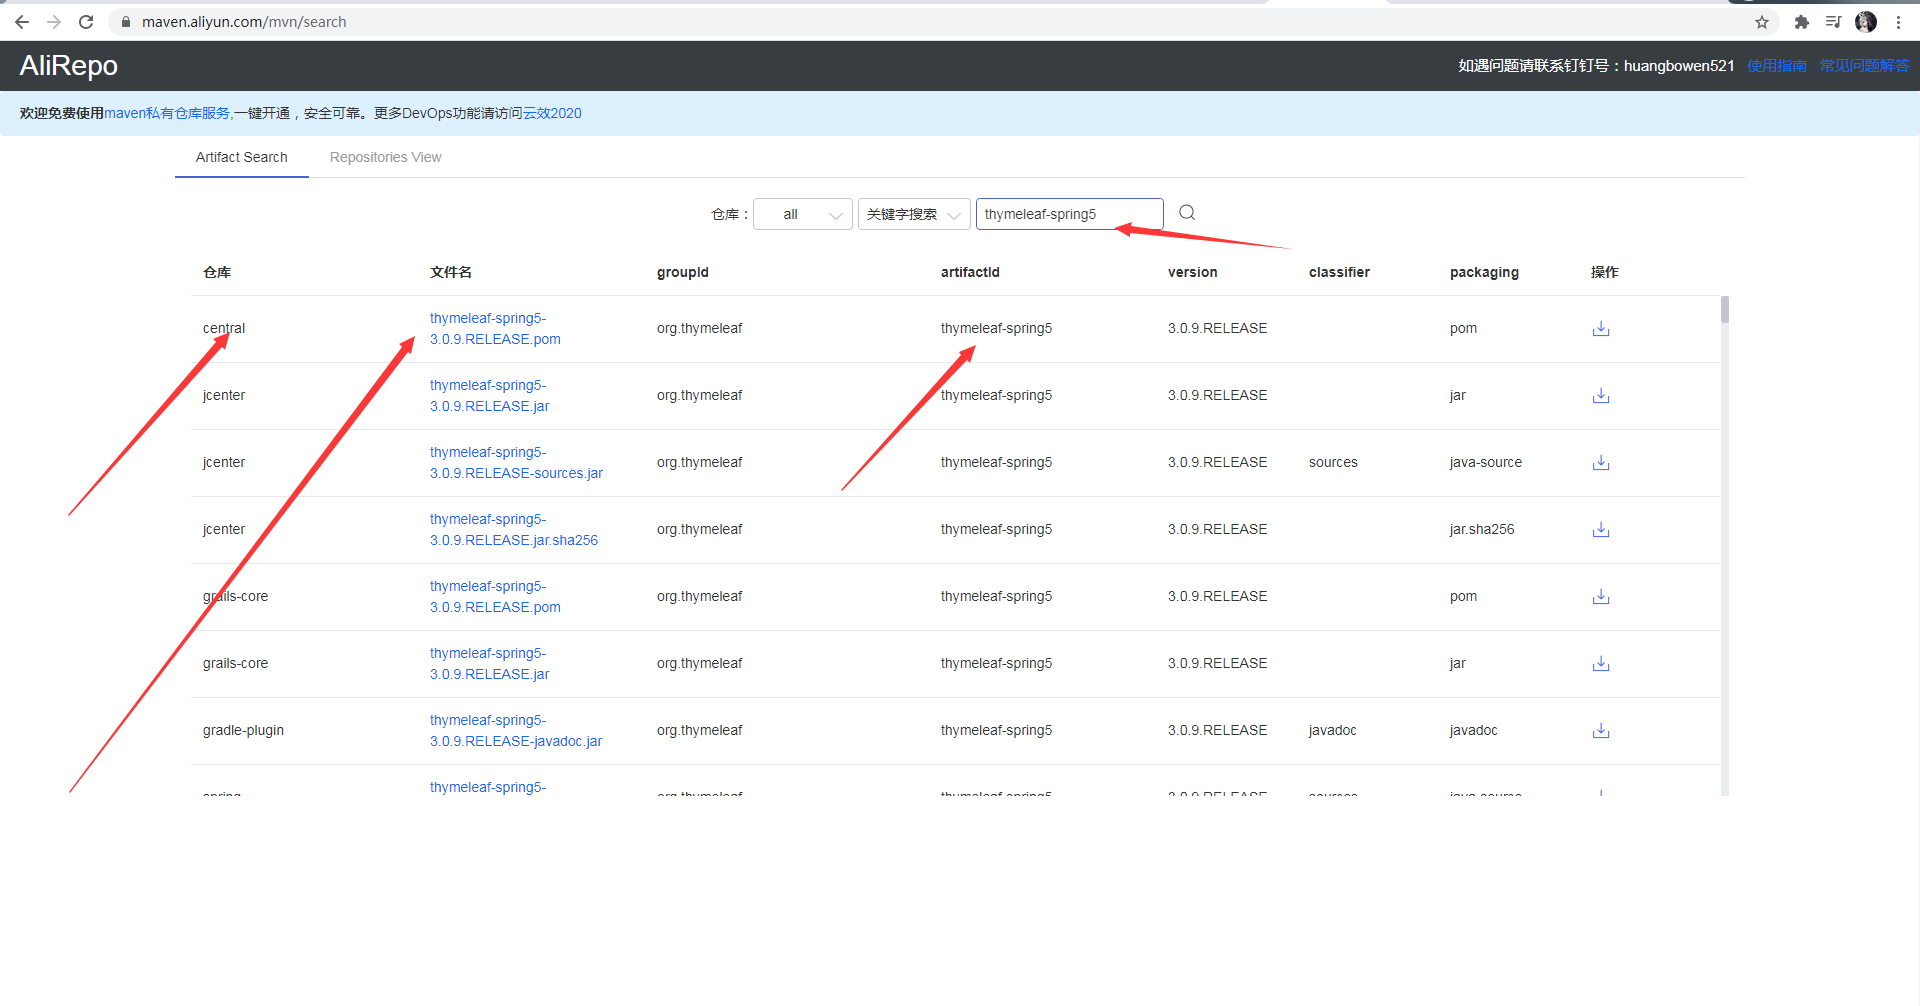Open the 关键字搜索 search type dropdown
Screen dimensions: 1920x1006
[x=914, y=214]
